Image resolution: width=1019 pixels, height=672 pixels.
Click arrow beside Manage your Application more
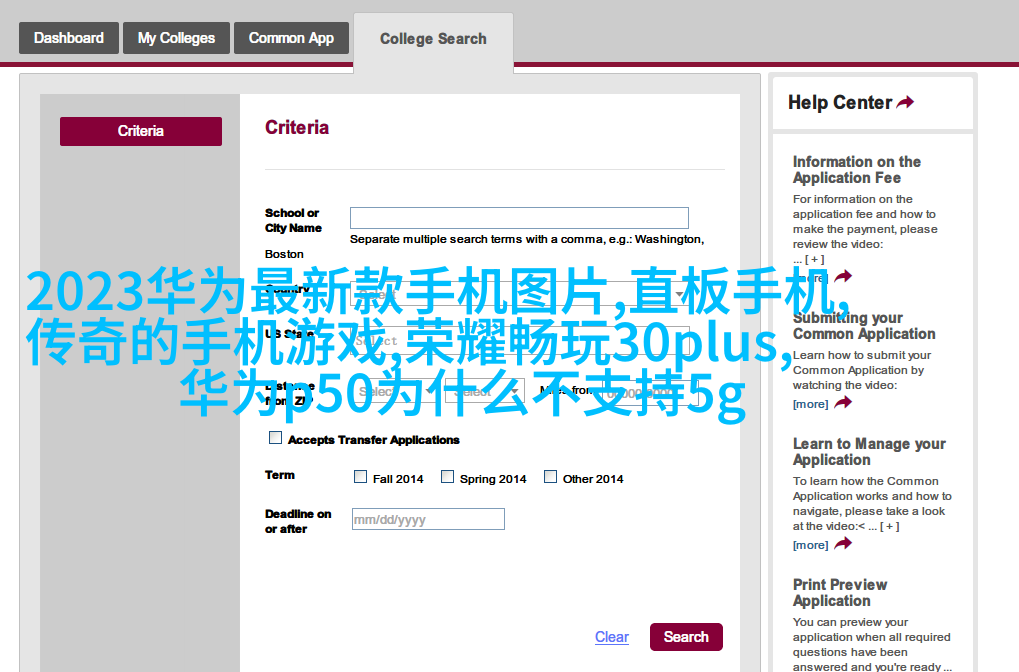click(843, 544)
